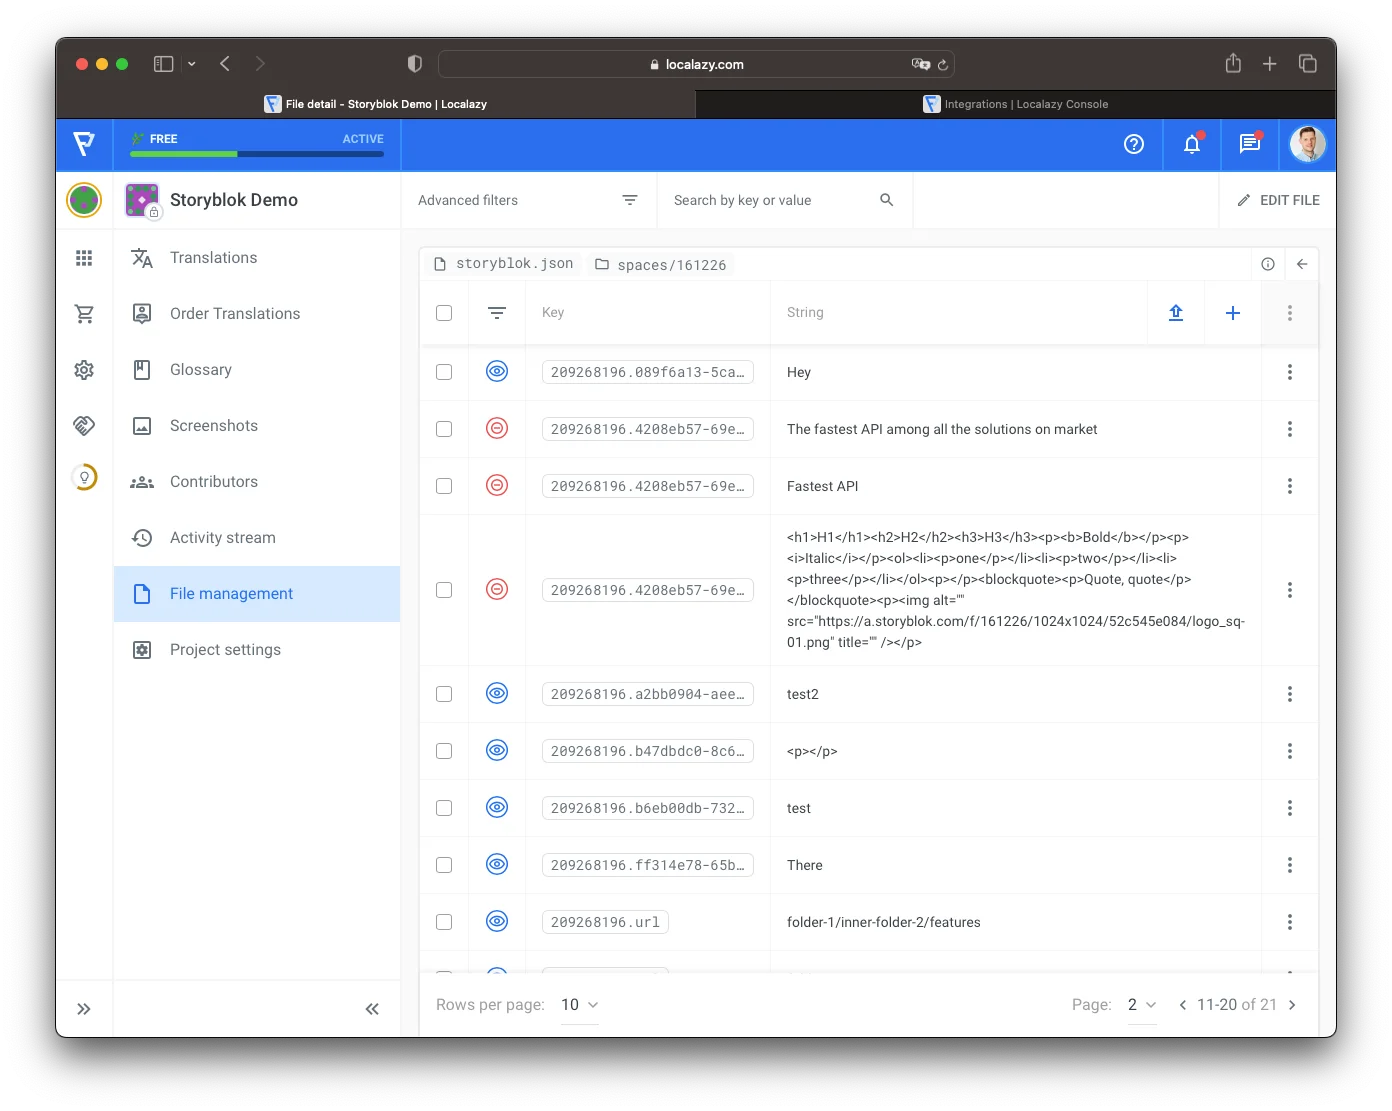This screenshot has width=1392, height=1111.
Task: Select checkbox for 'The fastest API among' row
Action: click(x=444, y=429)
